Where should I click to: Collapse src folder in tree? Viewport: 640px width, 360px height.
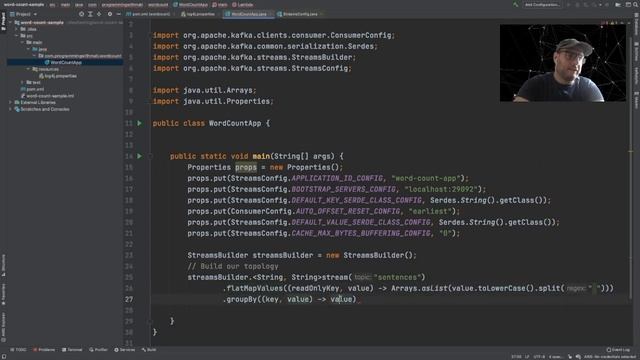[16, 36]
